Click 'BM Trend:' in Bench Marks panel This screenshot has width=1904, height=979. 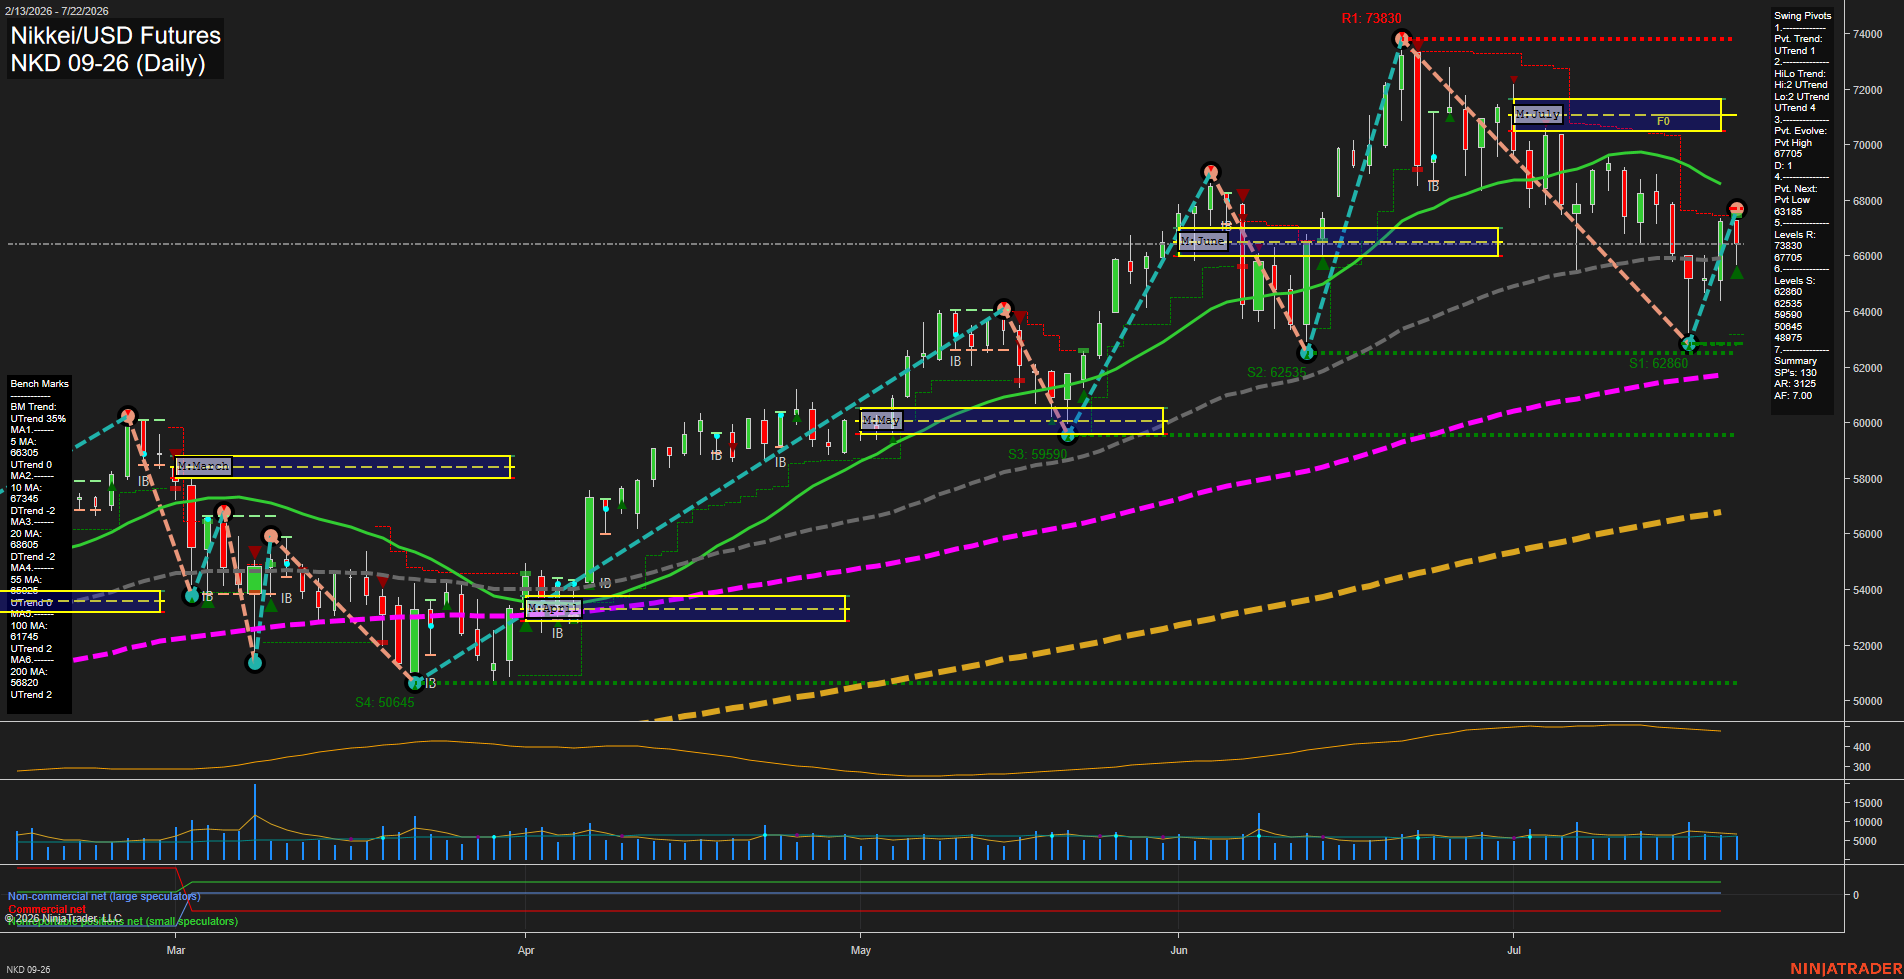pos(33,407)
